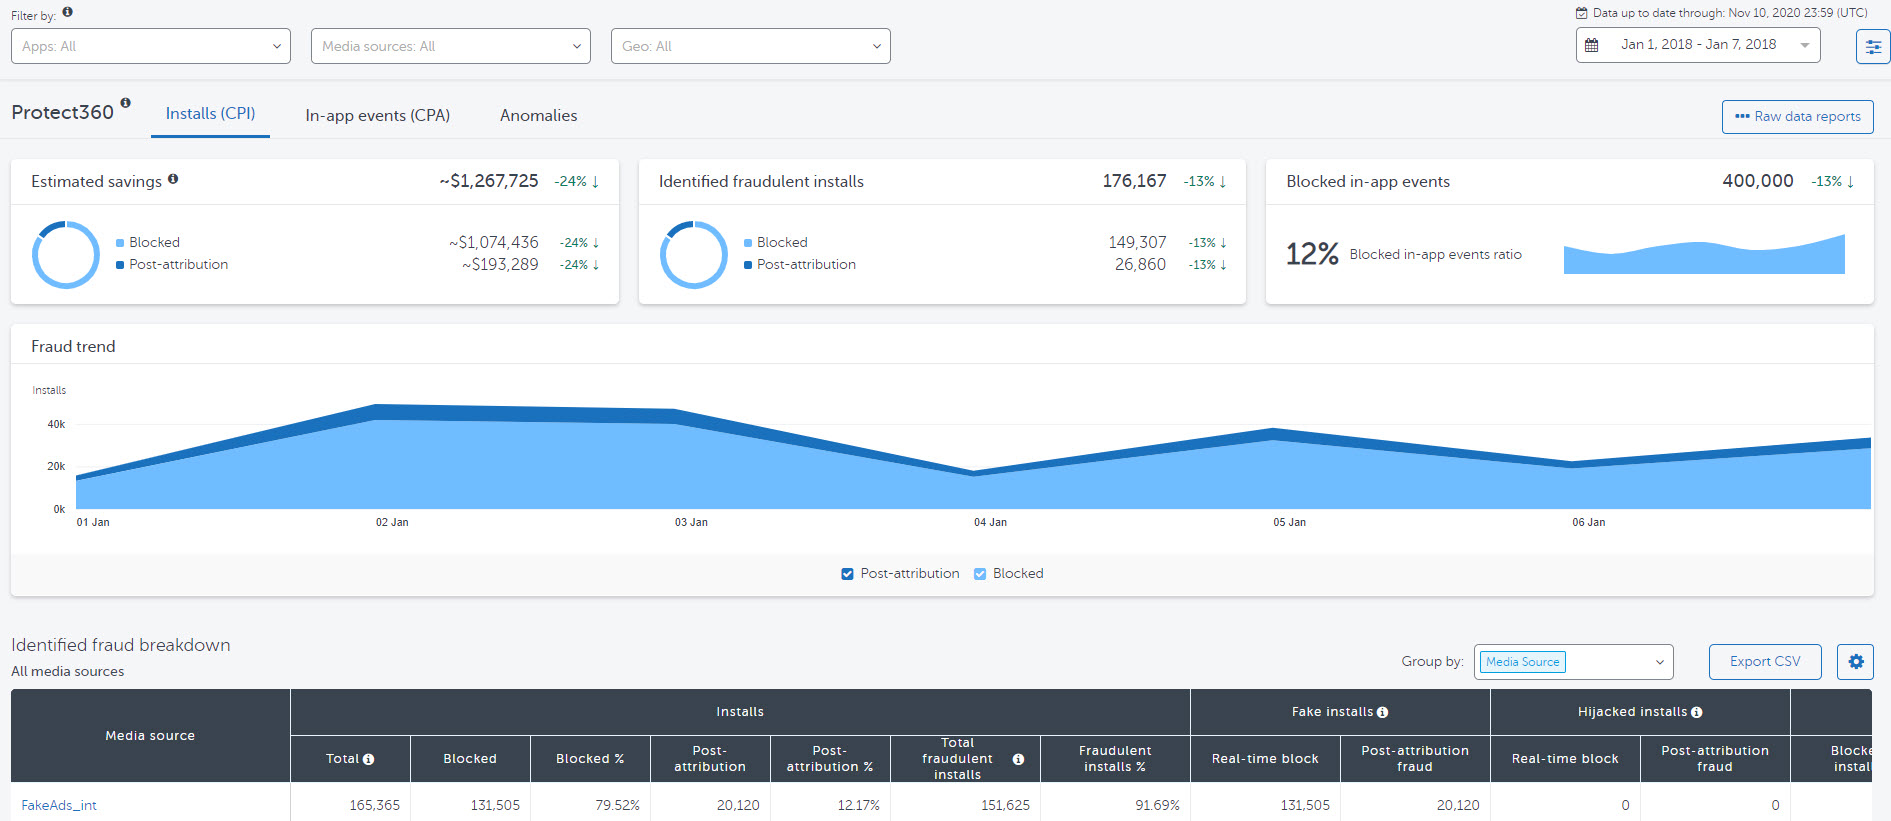Click the info icon next to Filter by
Image resolution: width=1891 pixels, height=821 pixels.
tap(67, 12)
